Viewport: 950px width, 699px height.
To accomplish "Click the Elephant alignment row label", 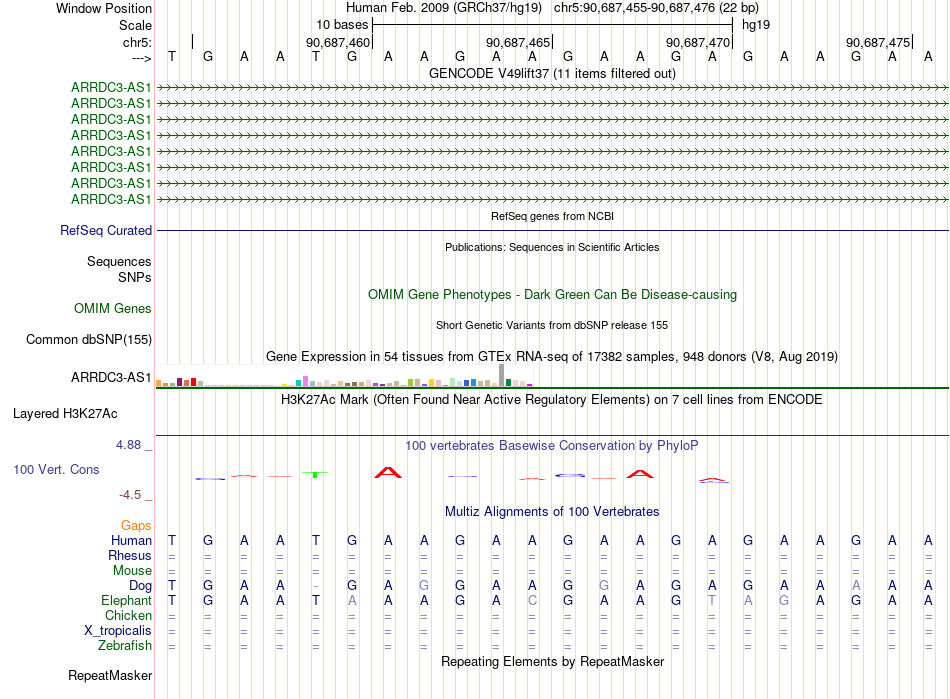I will [x=127, y=600].
